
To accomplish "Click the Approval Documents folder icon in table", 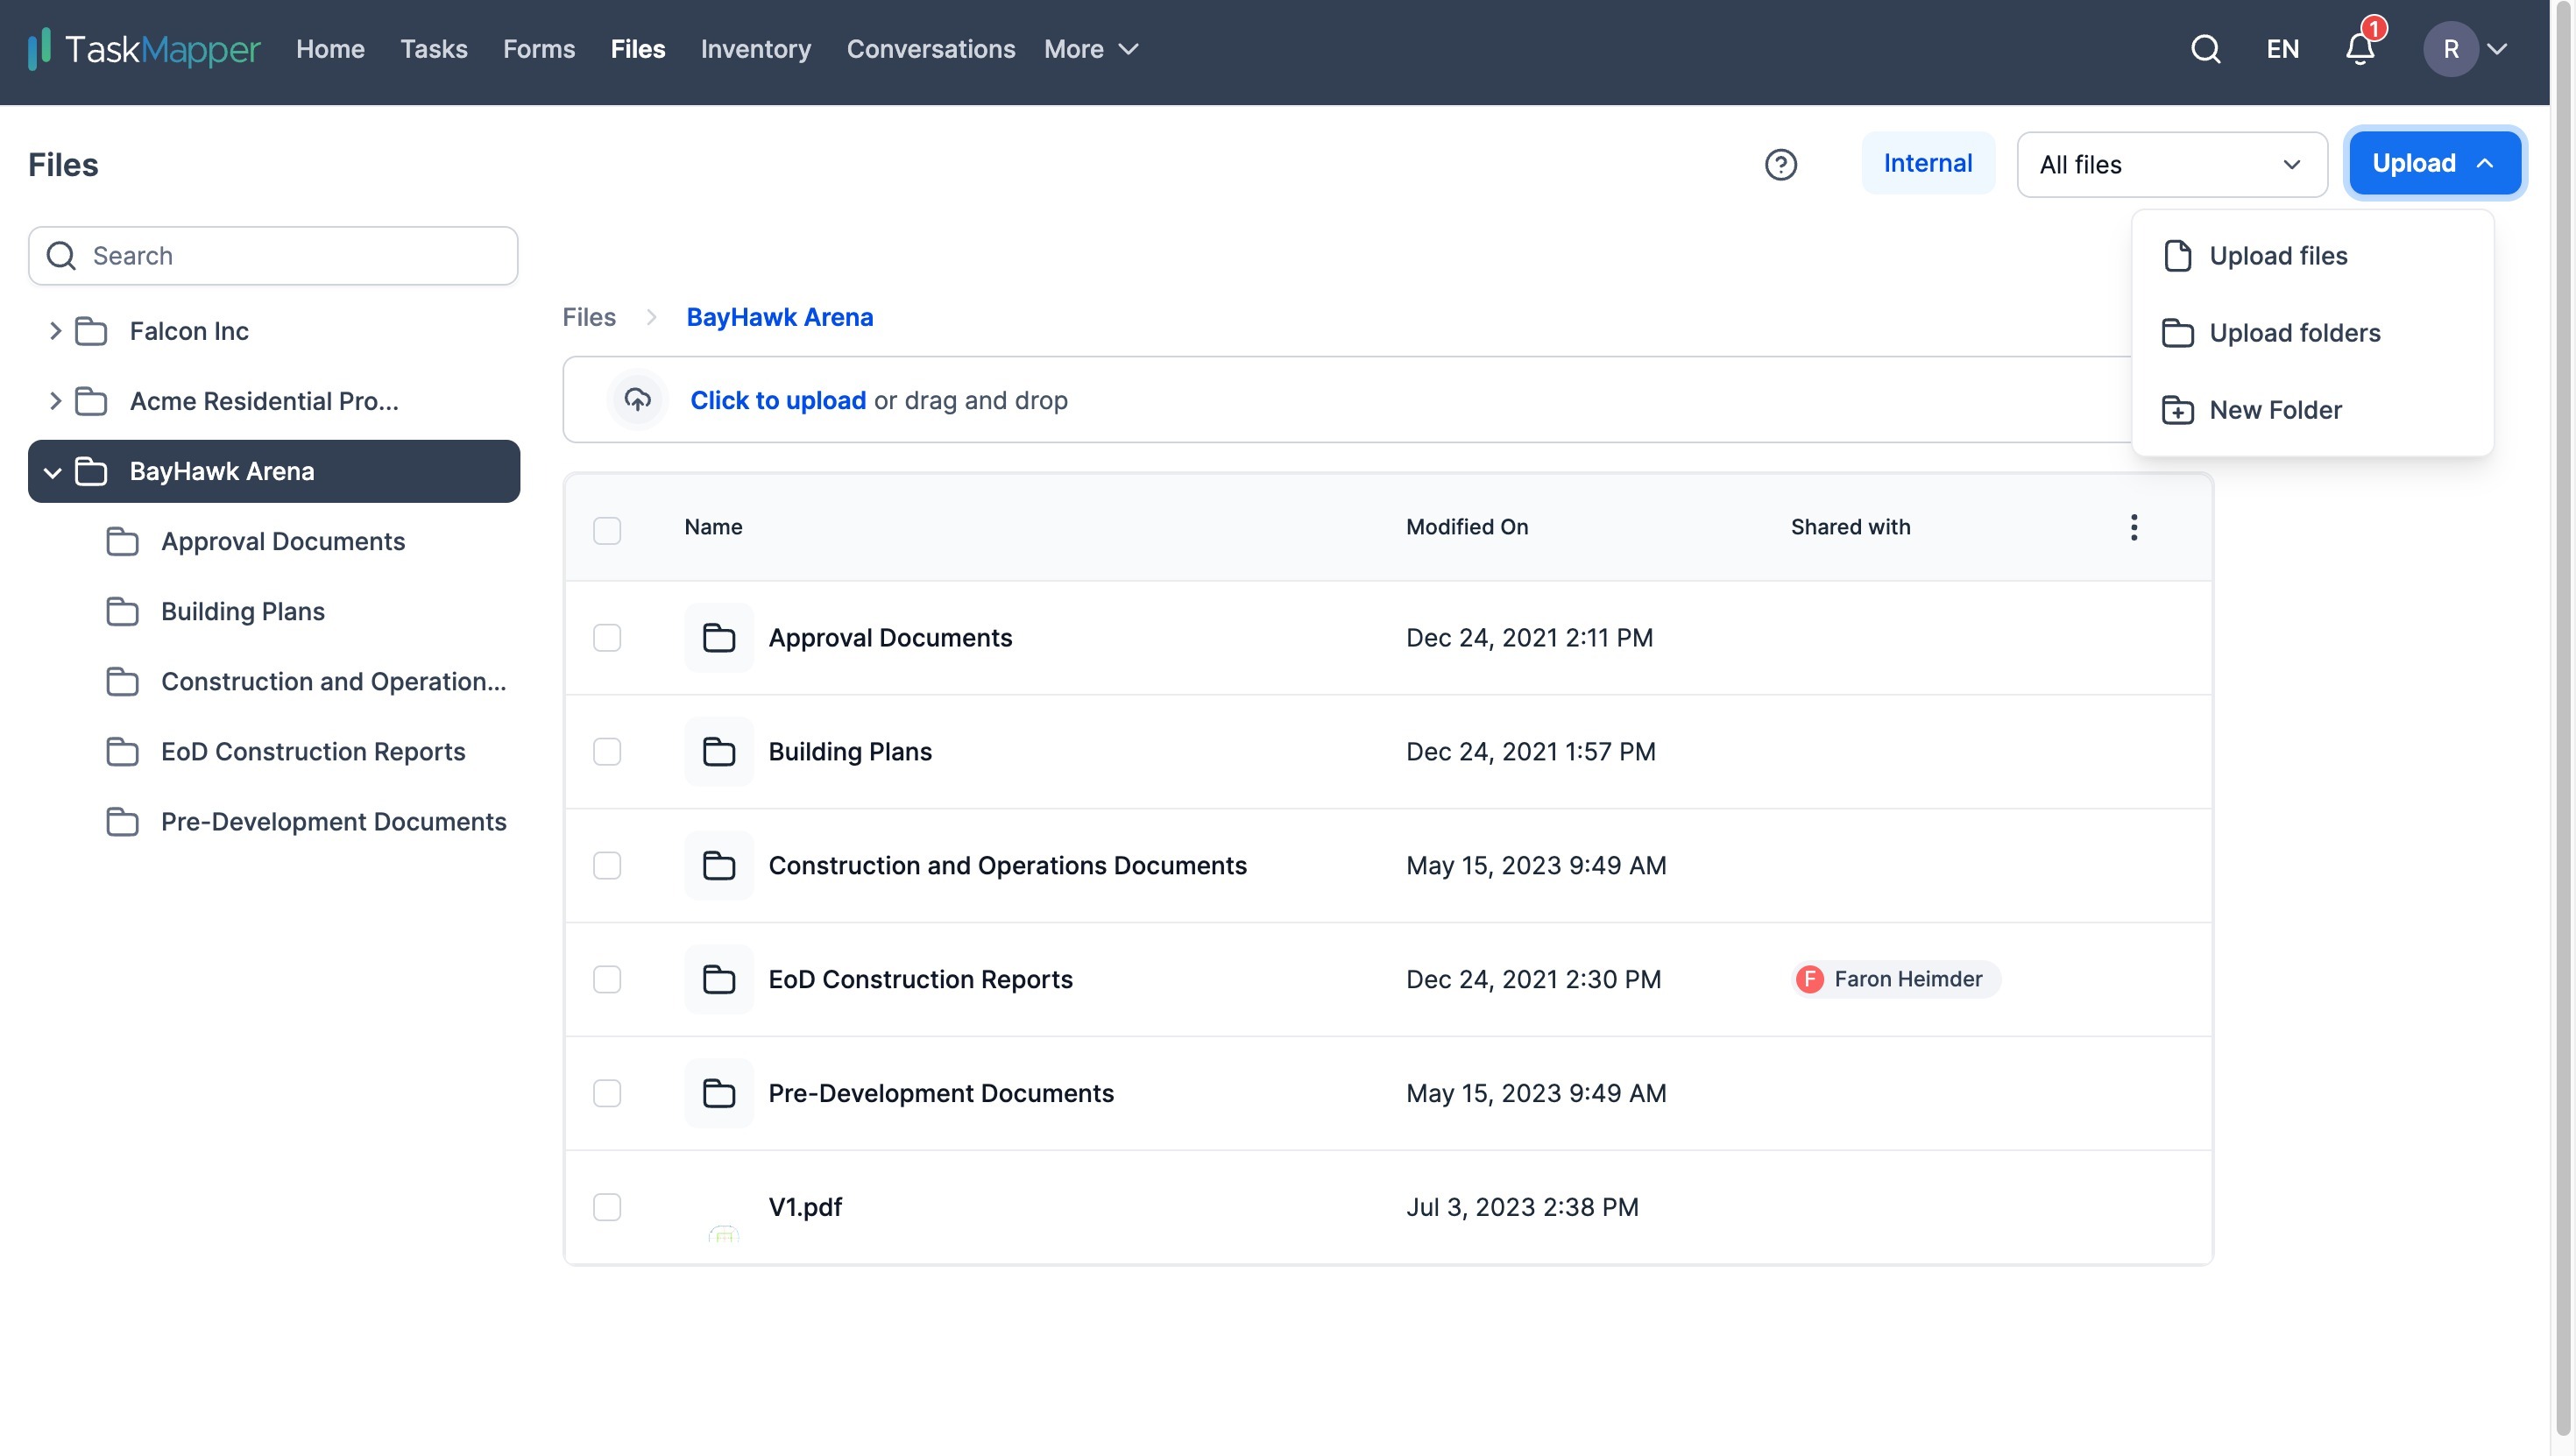I will click(718, 638).
